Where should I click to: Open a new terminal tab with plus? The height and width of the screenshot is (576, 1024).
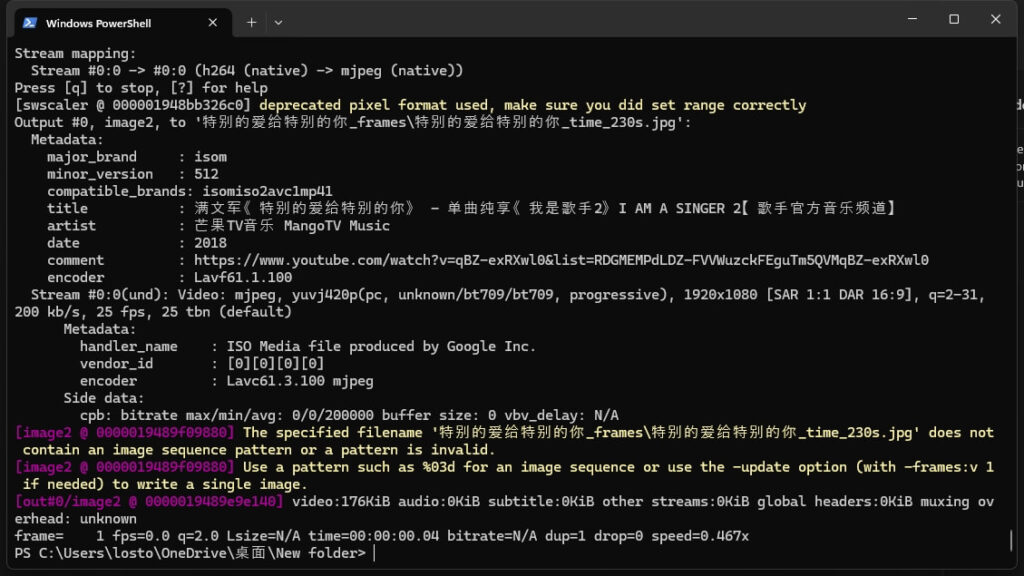[251, 23]
